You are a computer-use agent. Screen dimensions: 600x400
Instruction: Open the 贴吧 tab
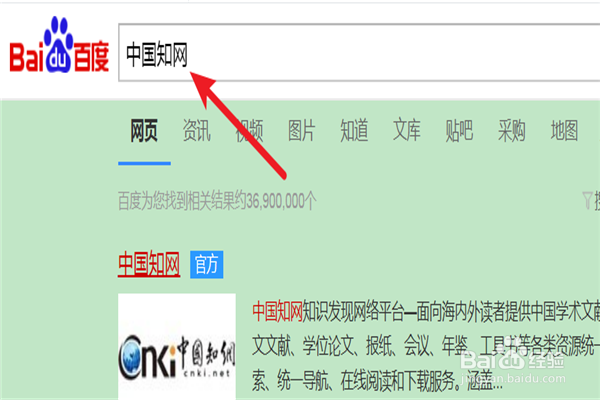(x=459, y=130)
